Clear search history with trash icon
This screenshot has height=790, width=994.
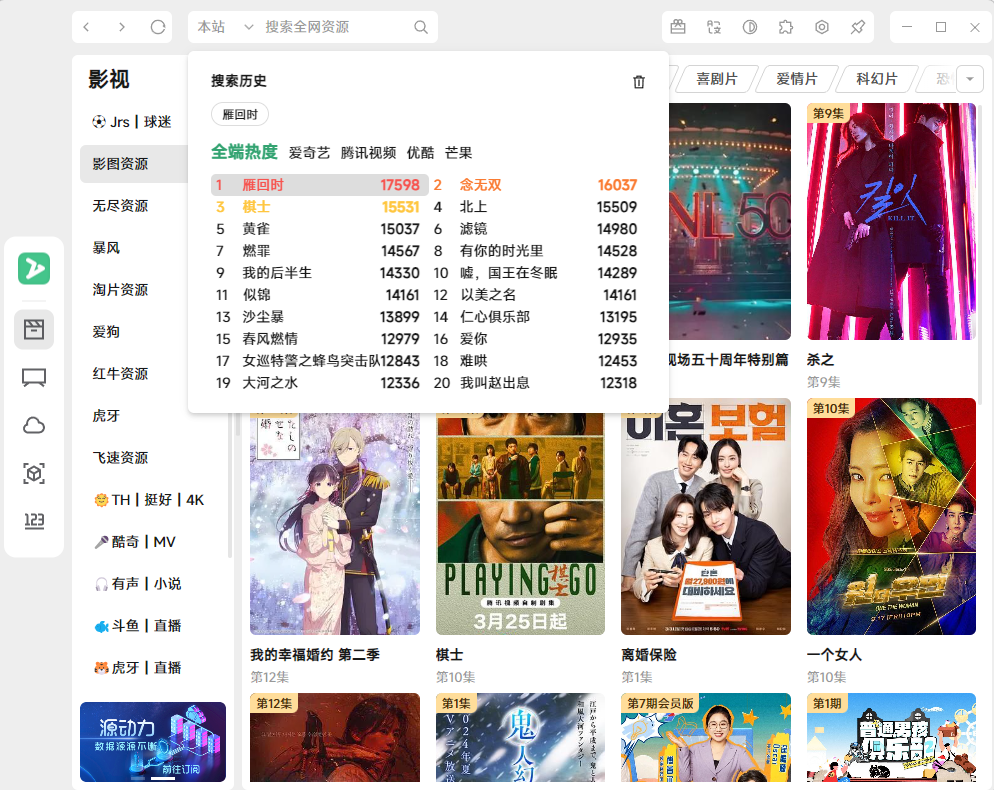pyautogui.click(x=639, y=82)
